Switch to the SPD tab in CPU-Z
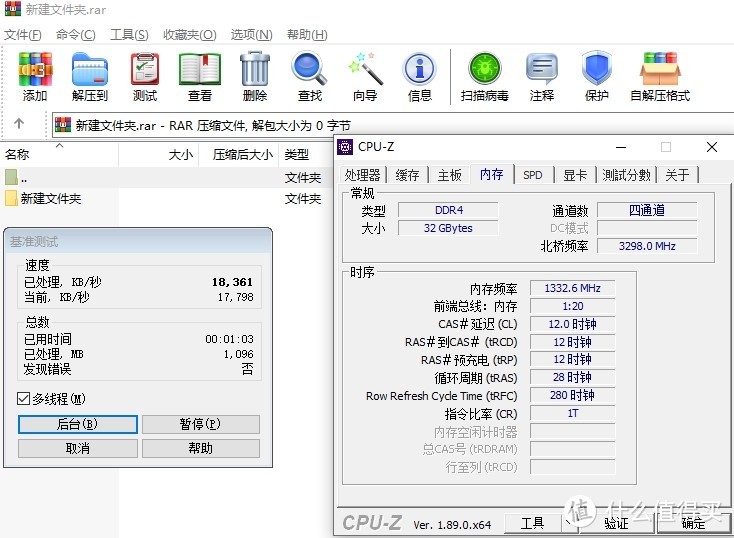This screenshot has height=538, width=734. (533, 175)
